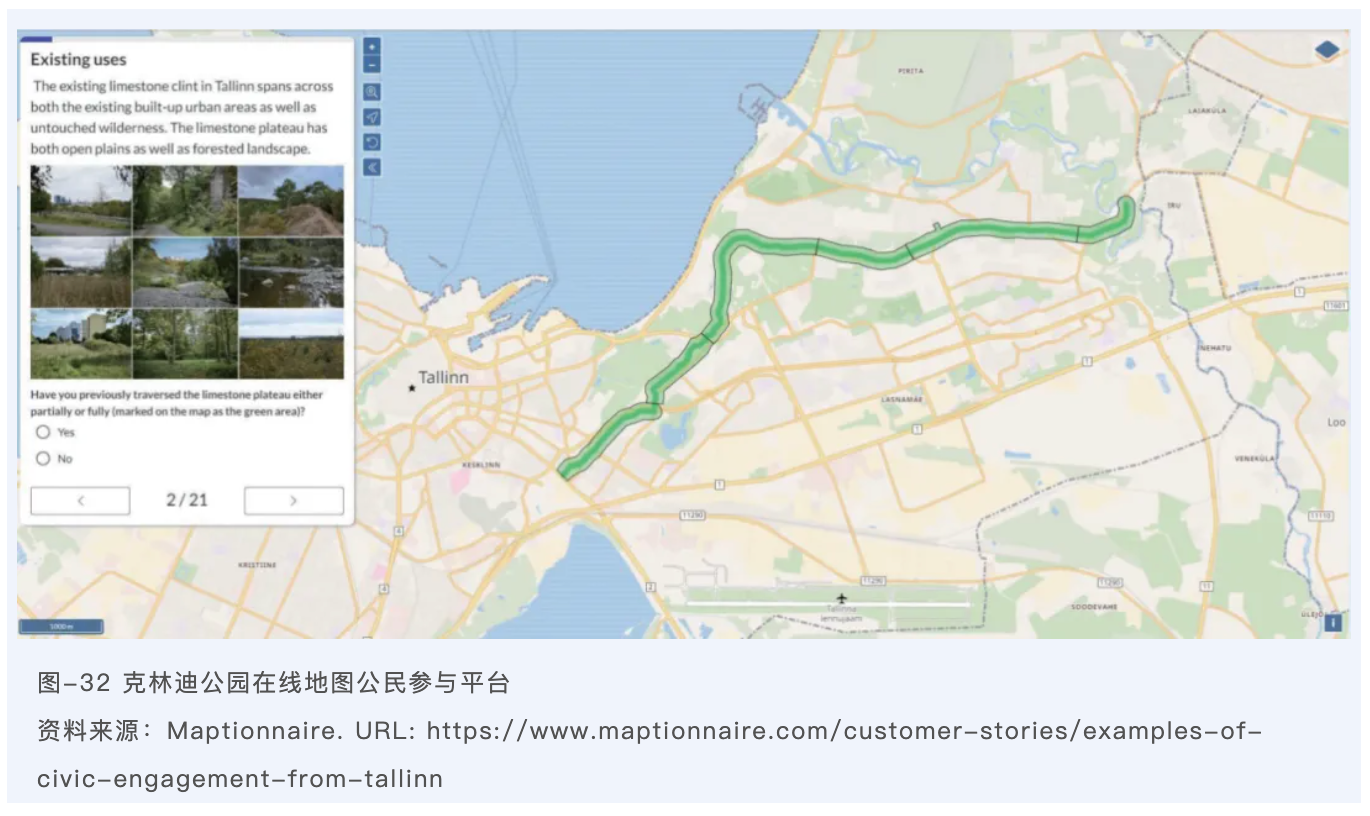Open the magnifier search tool on map
The height and width of the screenshot is (816, 1370).
[x=372, y=92]
